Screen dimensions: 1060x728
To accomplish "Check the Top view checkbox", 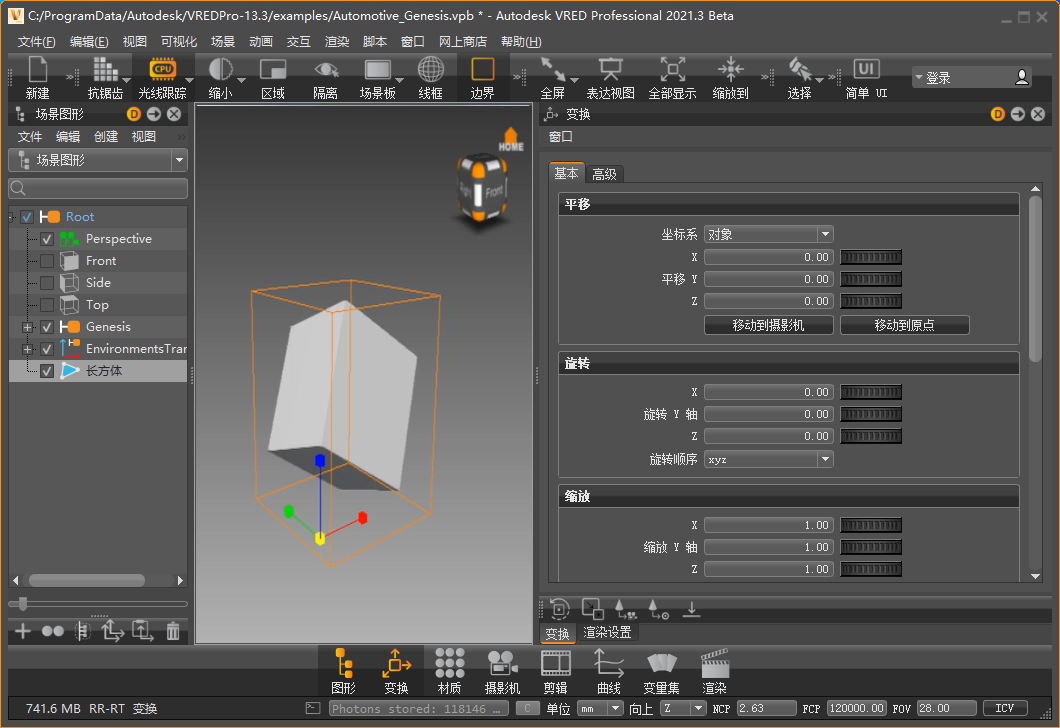I will (x=47, y=305).
